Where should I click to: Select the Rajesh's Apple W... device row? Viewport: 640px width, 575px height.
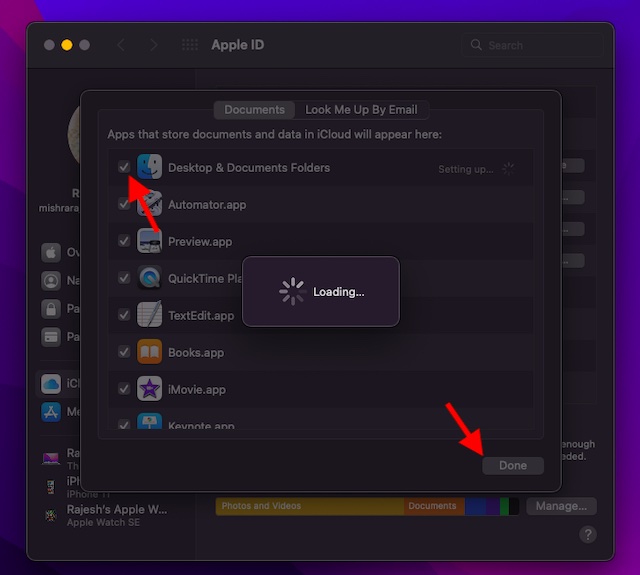coord(105,515)
